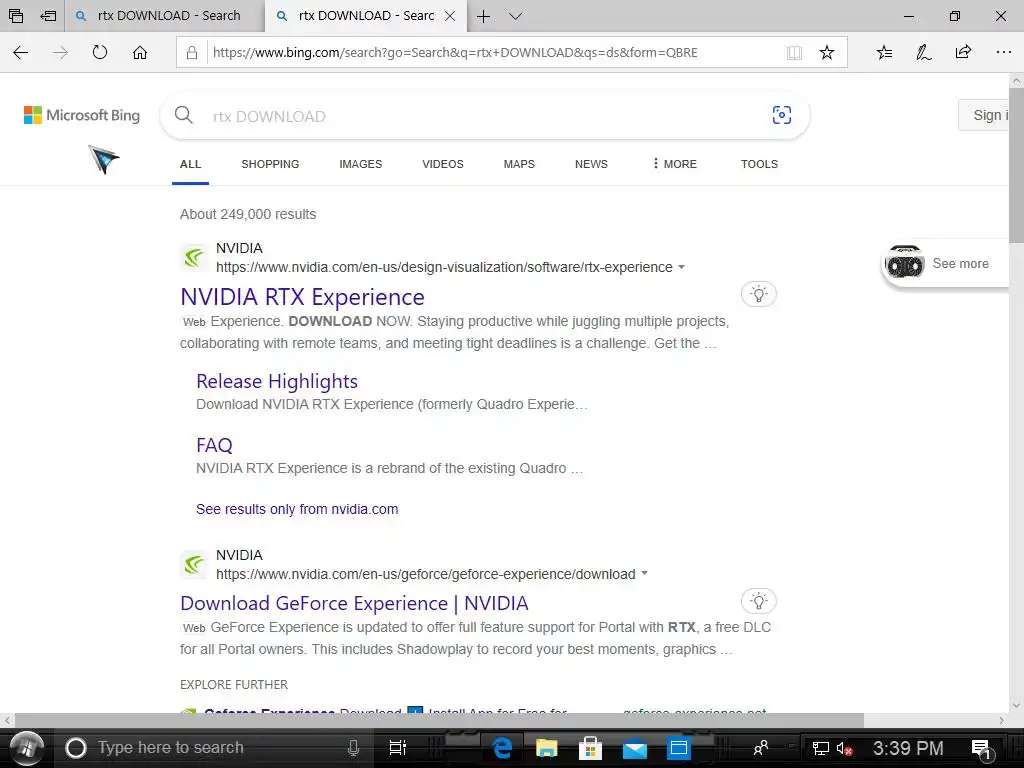Show tab previews chevron
This screenshot has width=1024, height=768.
click(x=515, y=16)
